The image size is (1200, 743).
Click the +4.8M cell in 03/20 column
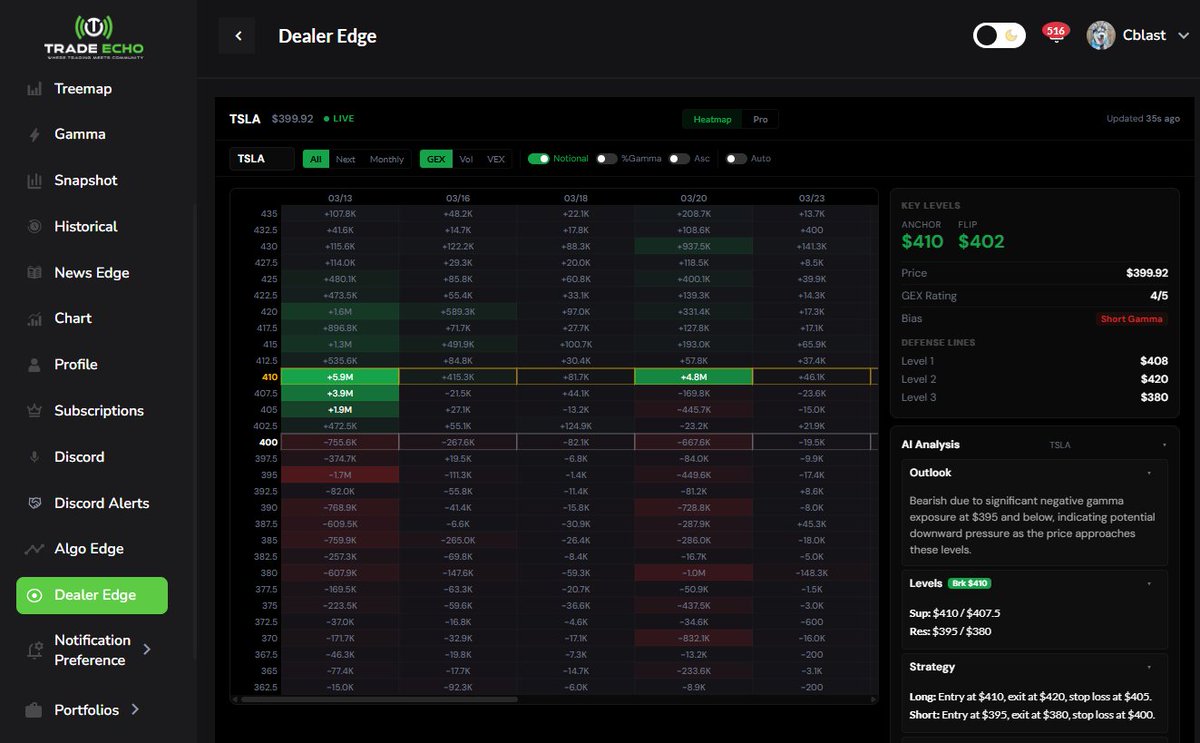[693, 377]
